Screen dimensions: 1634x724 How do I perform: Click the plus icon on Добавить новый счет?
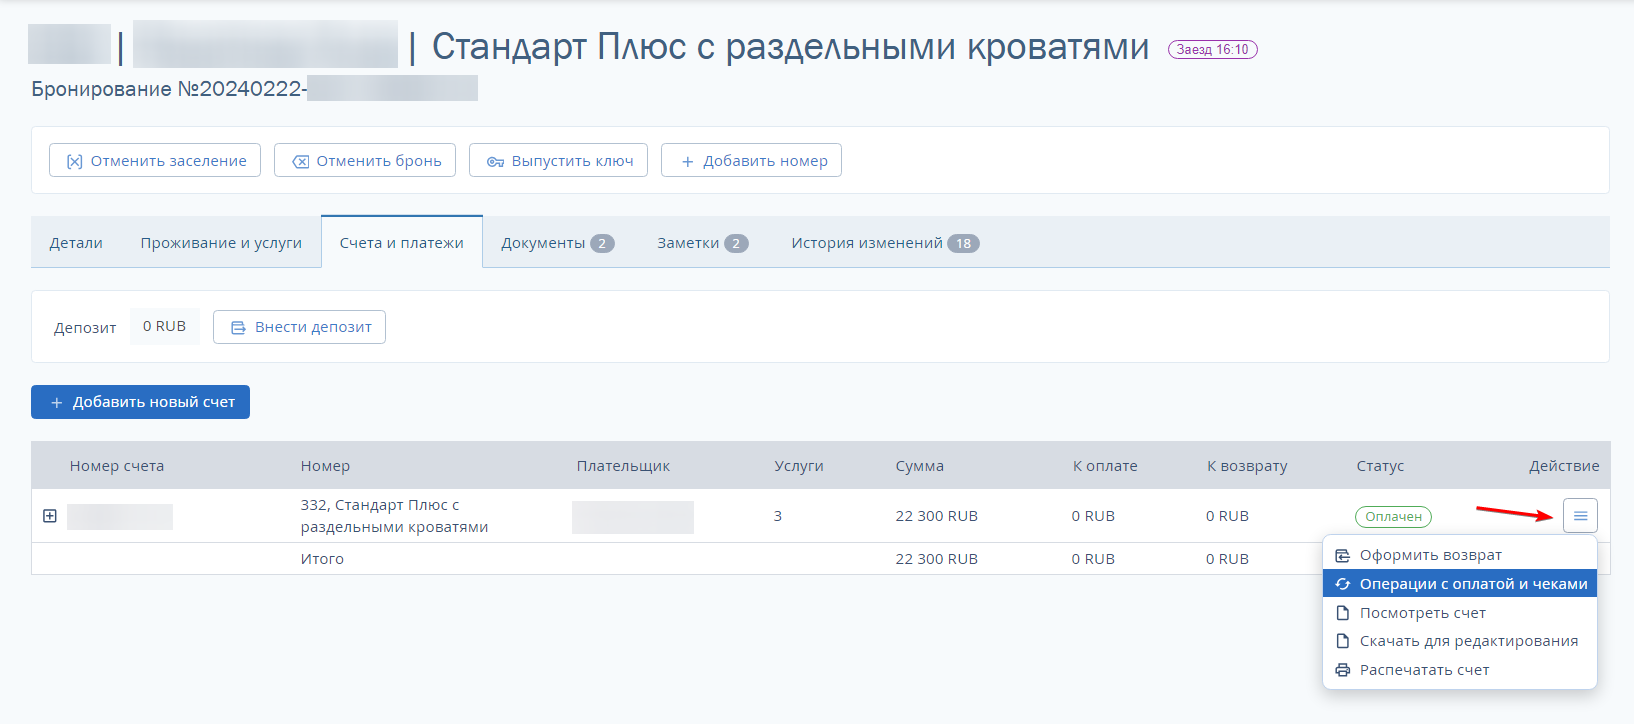click(x=57, y=402)
